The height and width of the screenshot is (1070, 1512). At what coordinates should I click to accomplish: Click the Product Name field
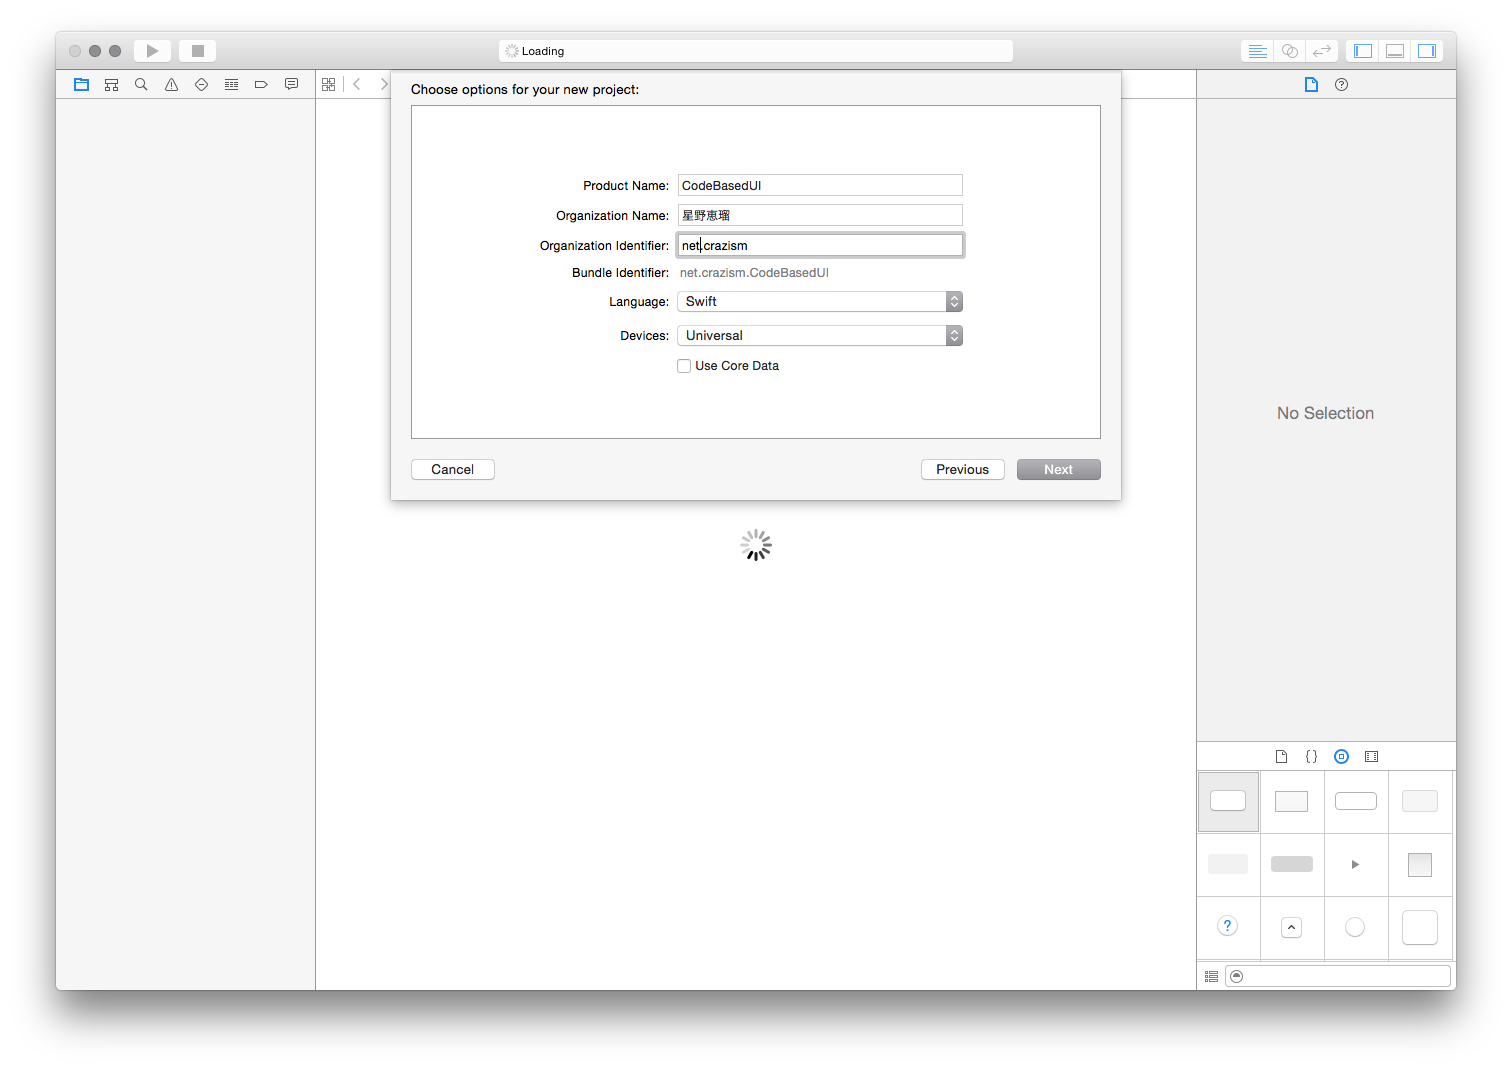(x=820, y=185)
